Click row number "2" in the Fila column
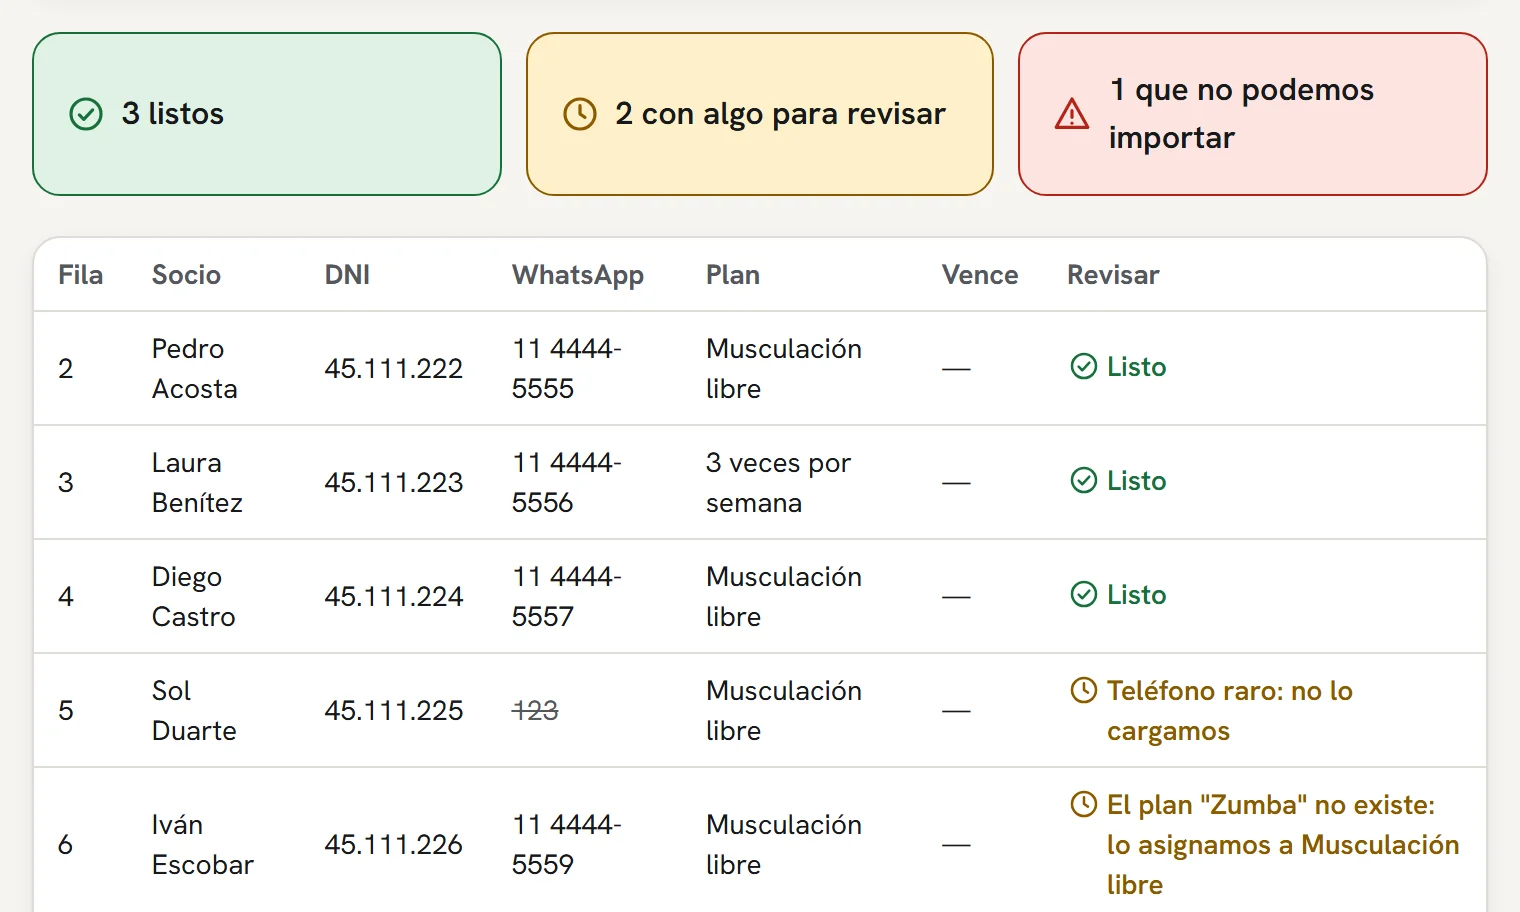This screenshot has width=1520, height=912. coord(66,369)
